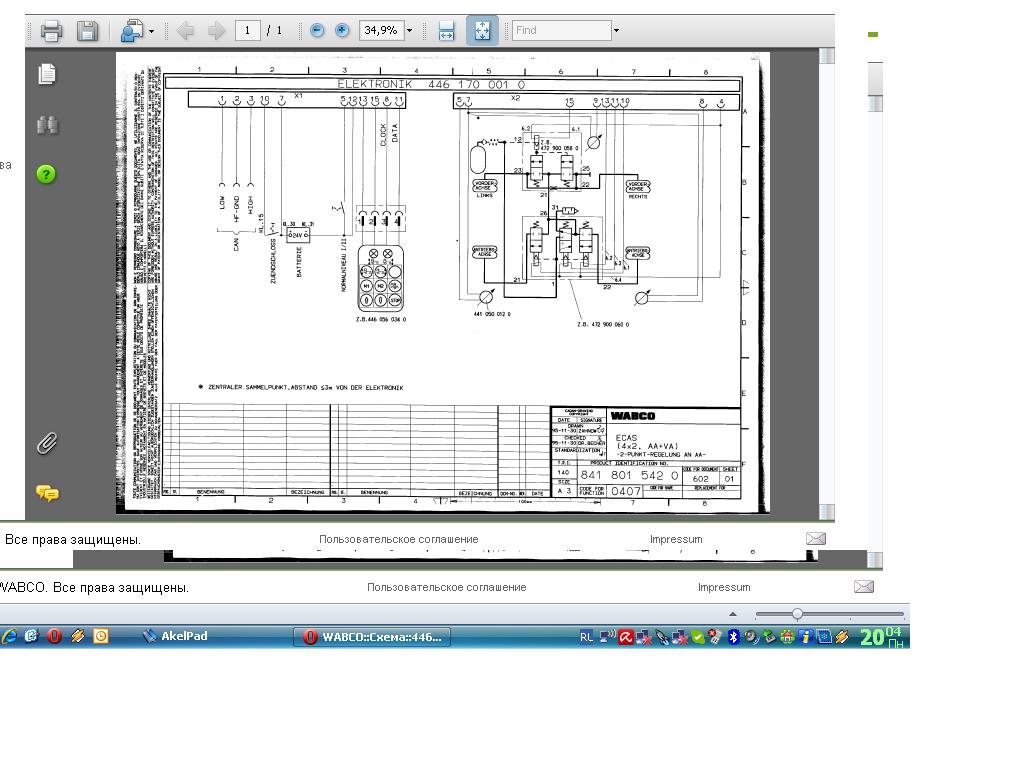1024x768 pixels.
Task: Open the Pages panel icon in sidebar
Action: (x=47, y=74)
